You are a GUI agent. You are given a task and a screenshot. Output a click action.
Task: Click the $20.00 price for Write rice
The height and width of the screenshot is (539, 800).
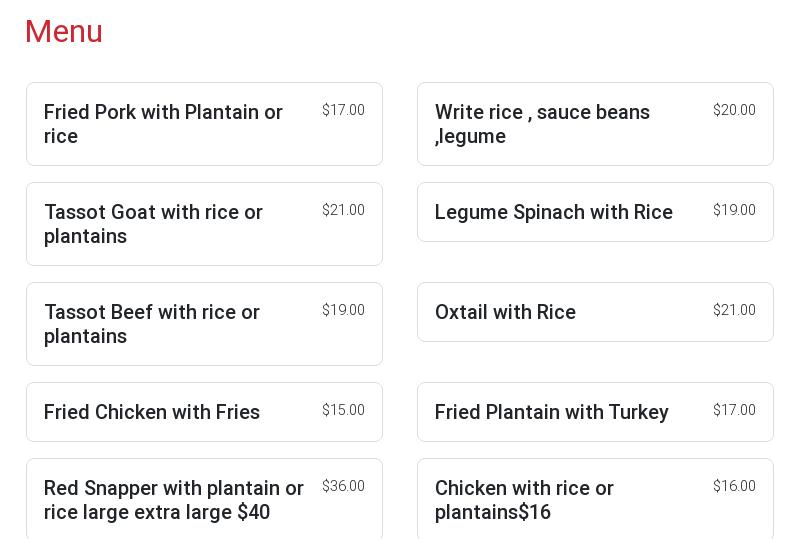(734, 110)
